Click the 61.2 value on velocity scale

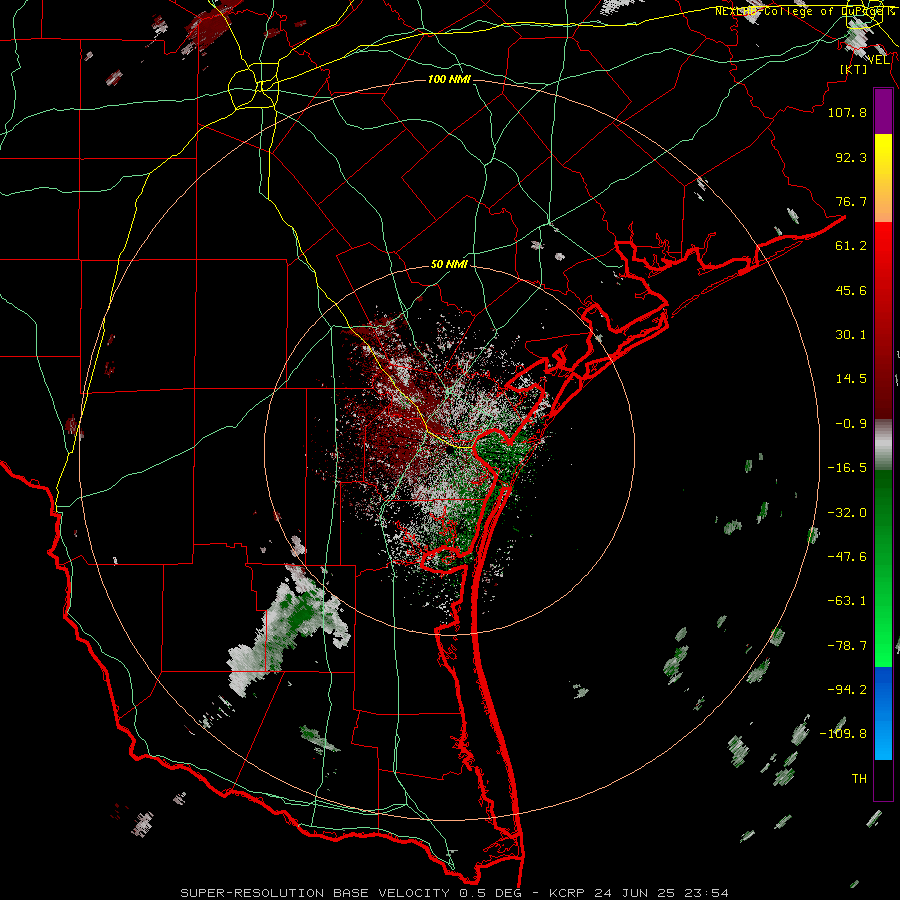tap(851, 246)
